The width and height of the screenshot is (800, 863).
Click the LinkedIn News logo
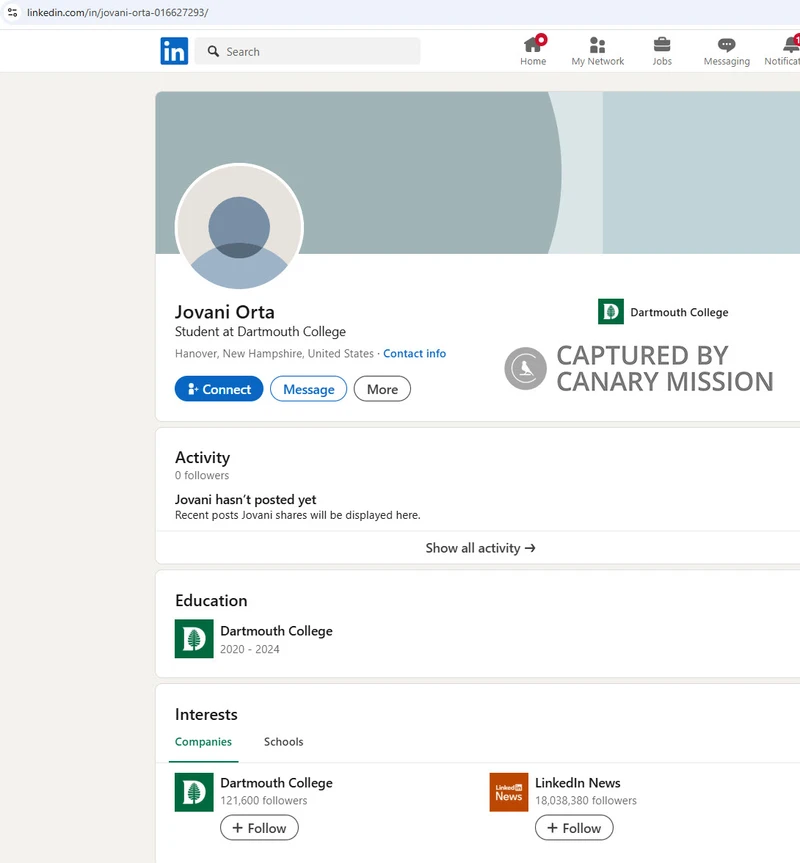(509, 792)
